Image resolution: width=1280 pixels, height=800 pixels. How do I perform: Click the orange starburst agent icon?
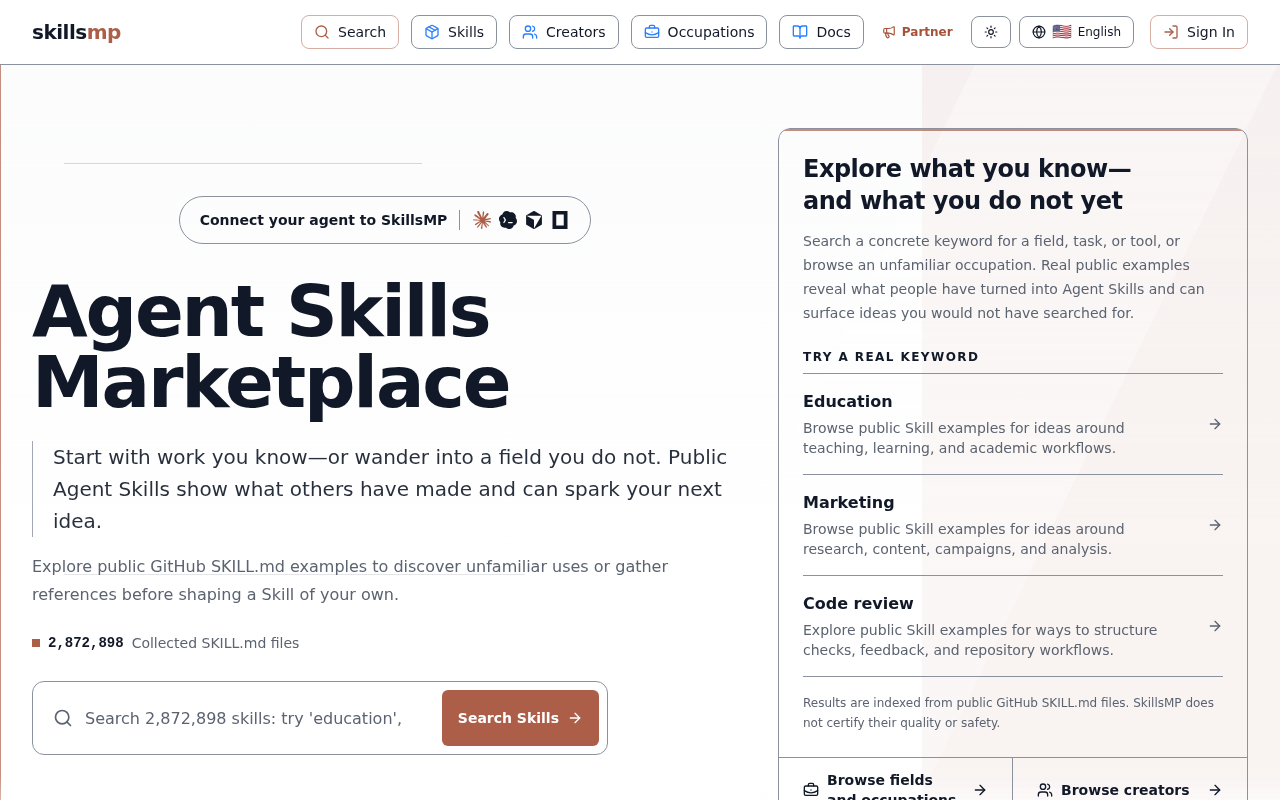[482, 220]
